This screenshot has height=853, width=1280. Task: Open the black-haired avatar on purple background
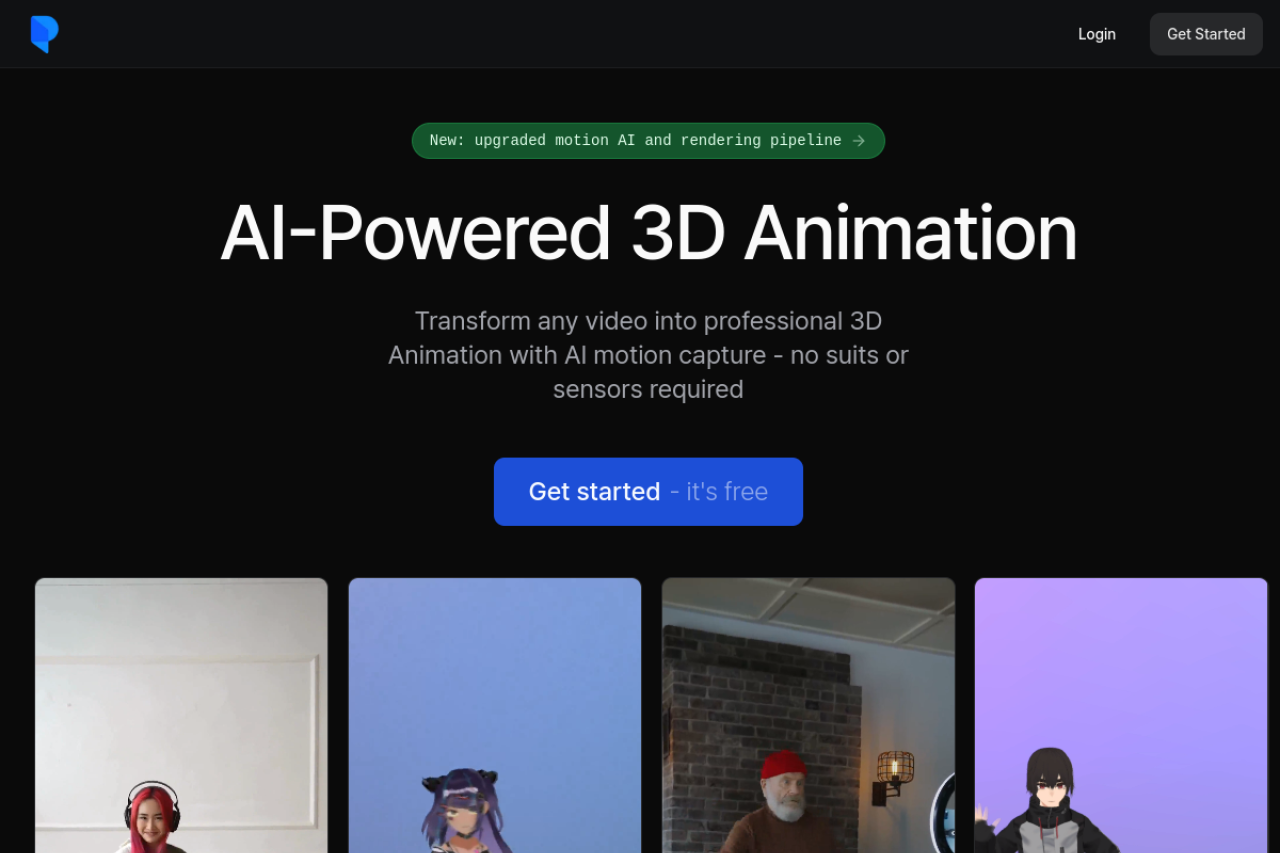(1121, 715)
